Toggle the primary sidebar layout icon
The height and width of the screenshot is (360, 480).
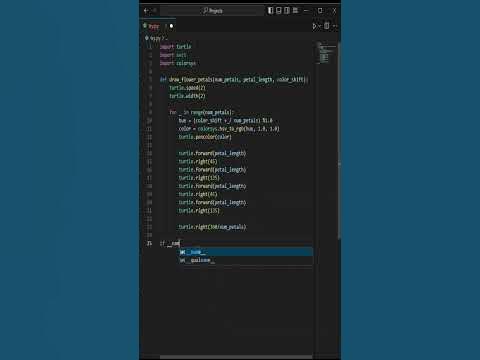270,11
